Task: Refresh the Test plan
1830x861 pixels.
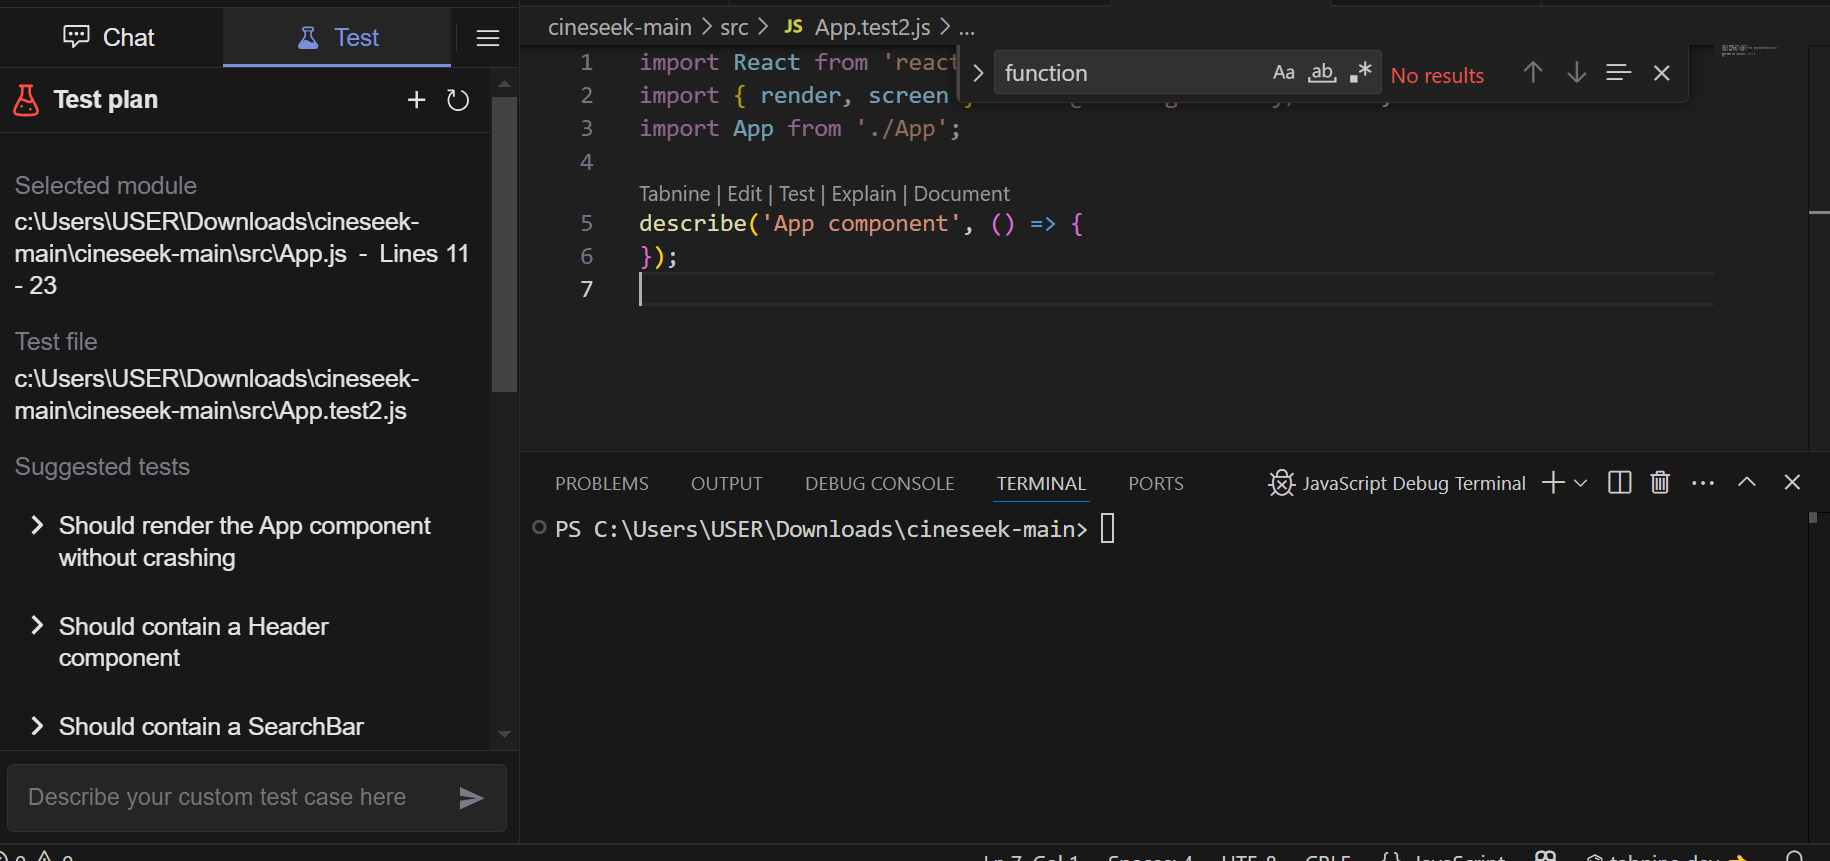Action: tap(458, 100)
